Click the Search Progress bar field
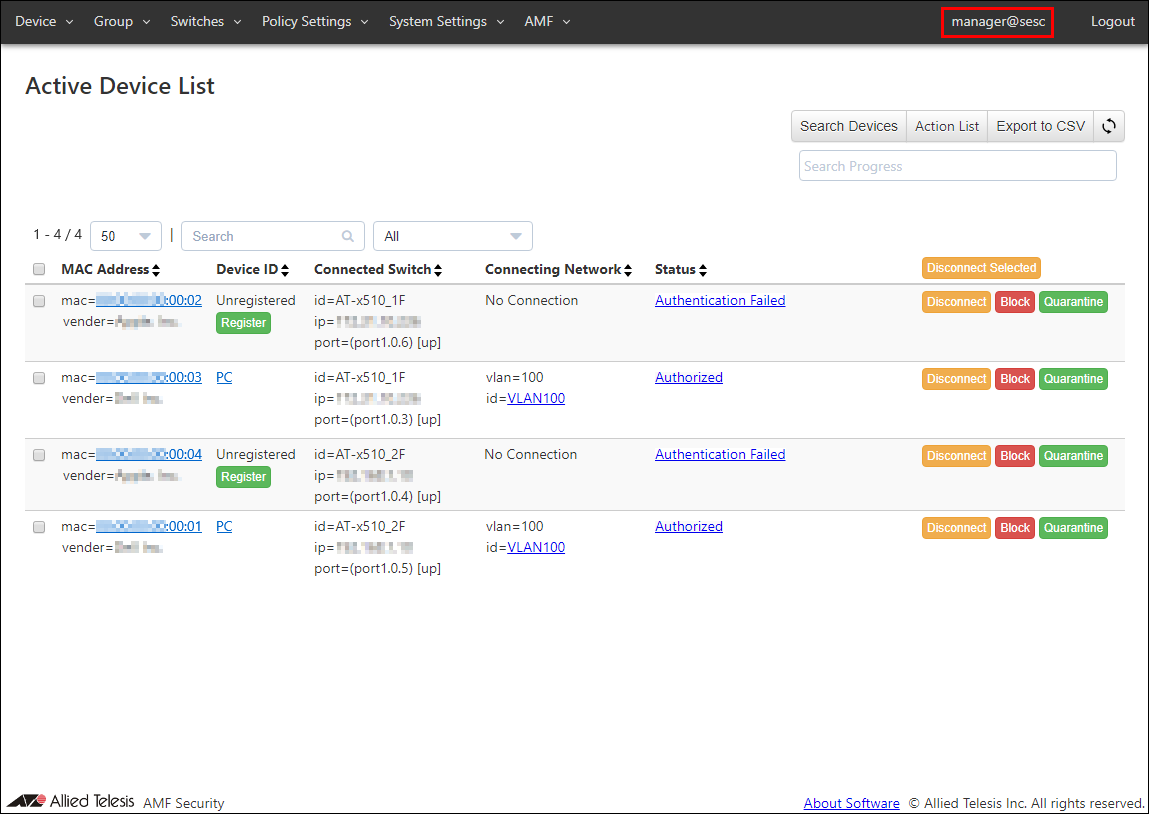This screenshot has height=814, width=1149. 957,166
